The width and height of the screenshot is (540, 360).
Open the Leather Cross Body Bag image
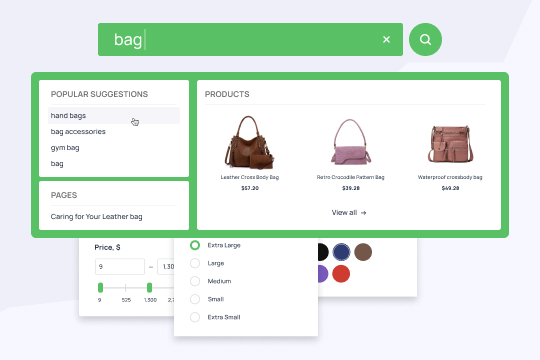250,142
